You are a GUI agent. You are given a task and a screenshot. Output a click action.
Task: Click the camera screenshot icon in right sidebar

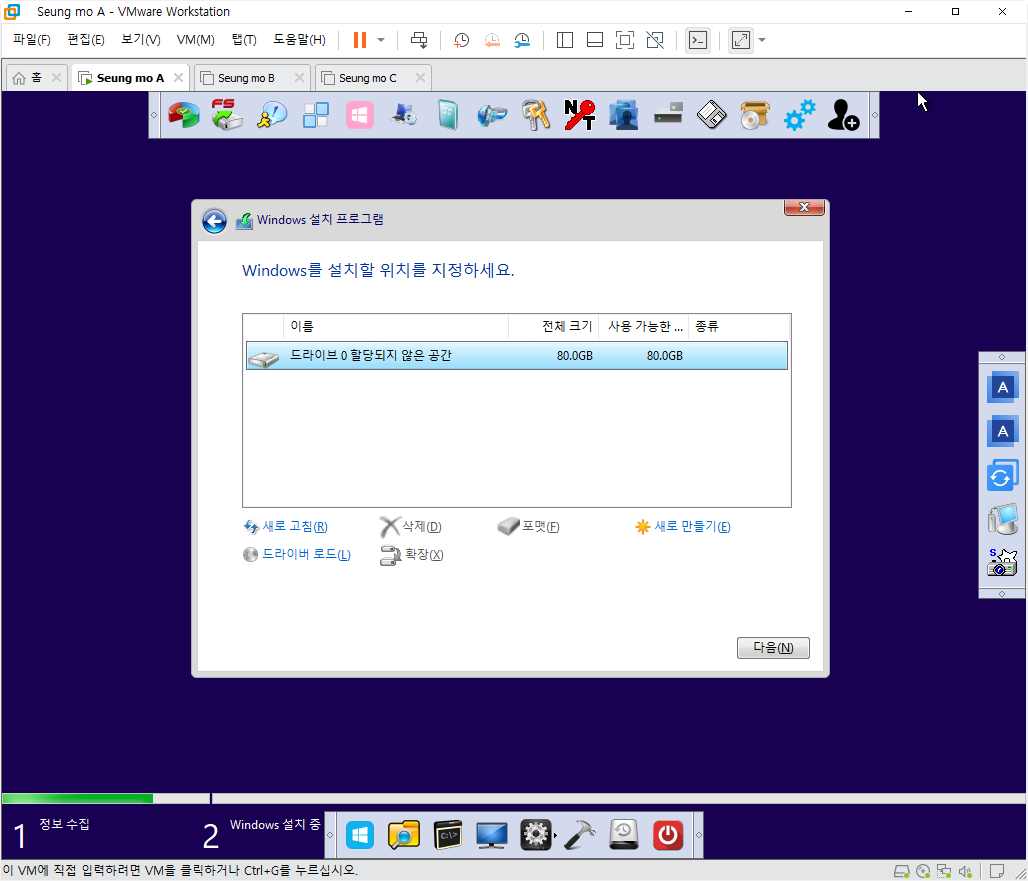click(1002, 563)
